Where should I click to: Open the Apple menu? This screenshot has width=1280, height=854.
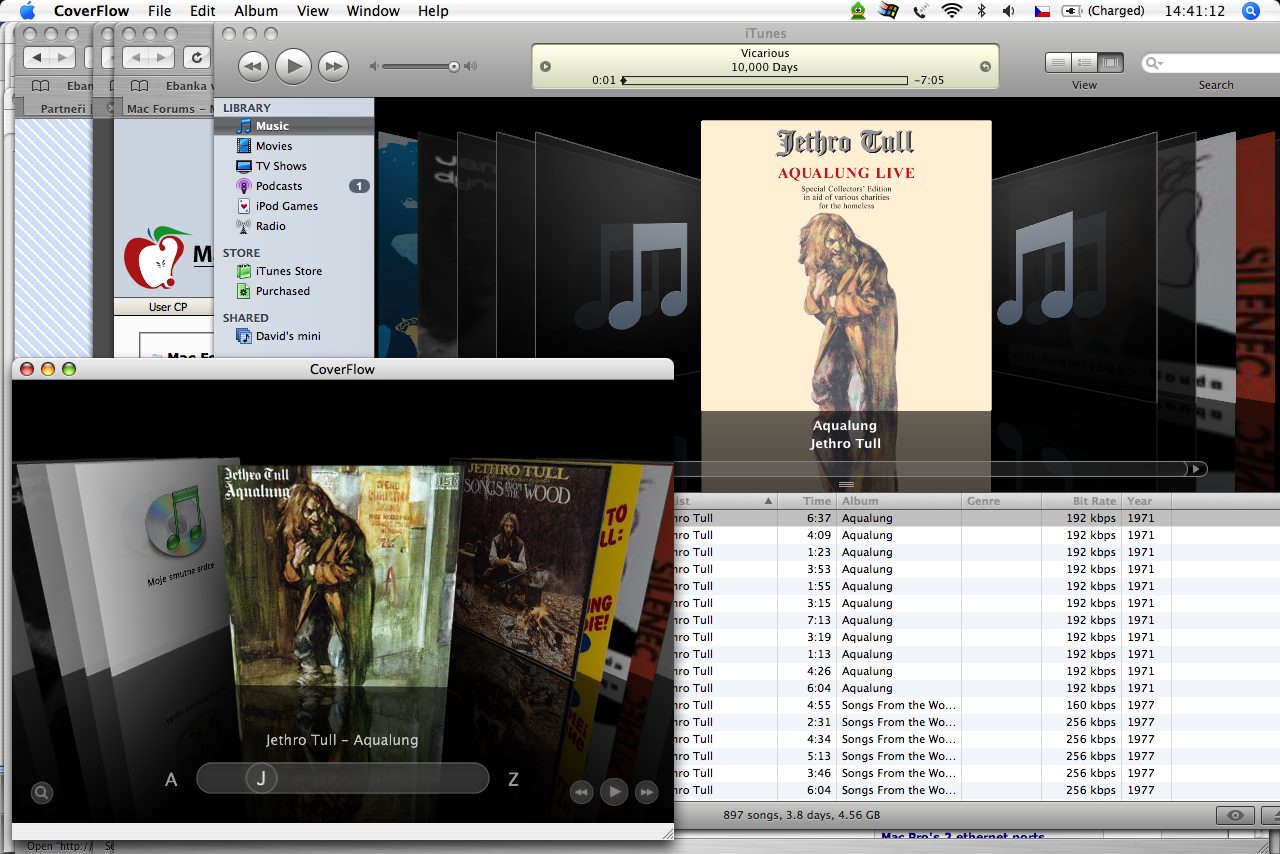click(x=27, y=11)
